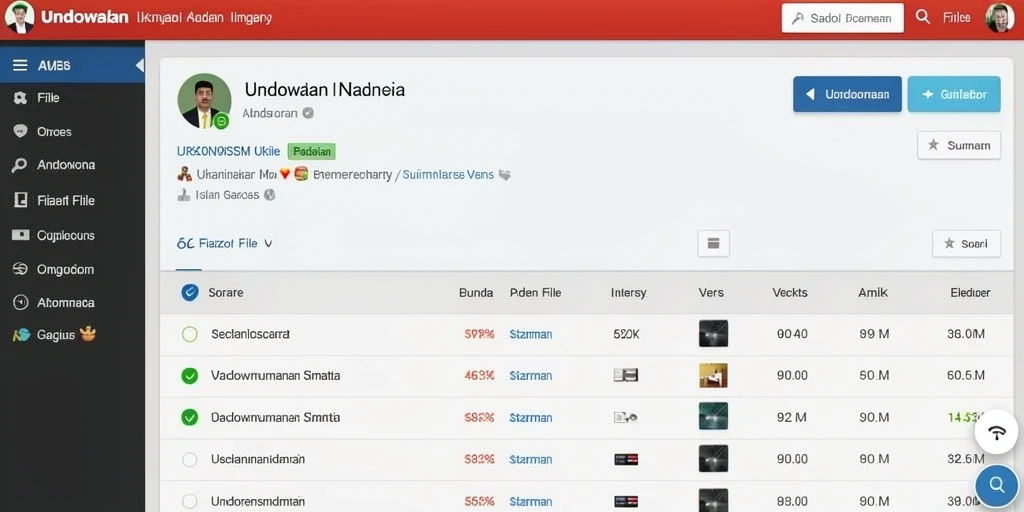Click the 520K value in Seclanioscarrat row

pos(627,334)
